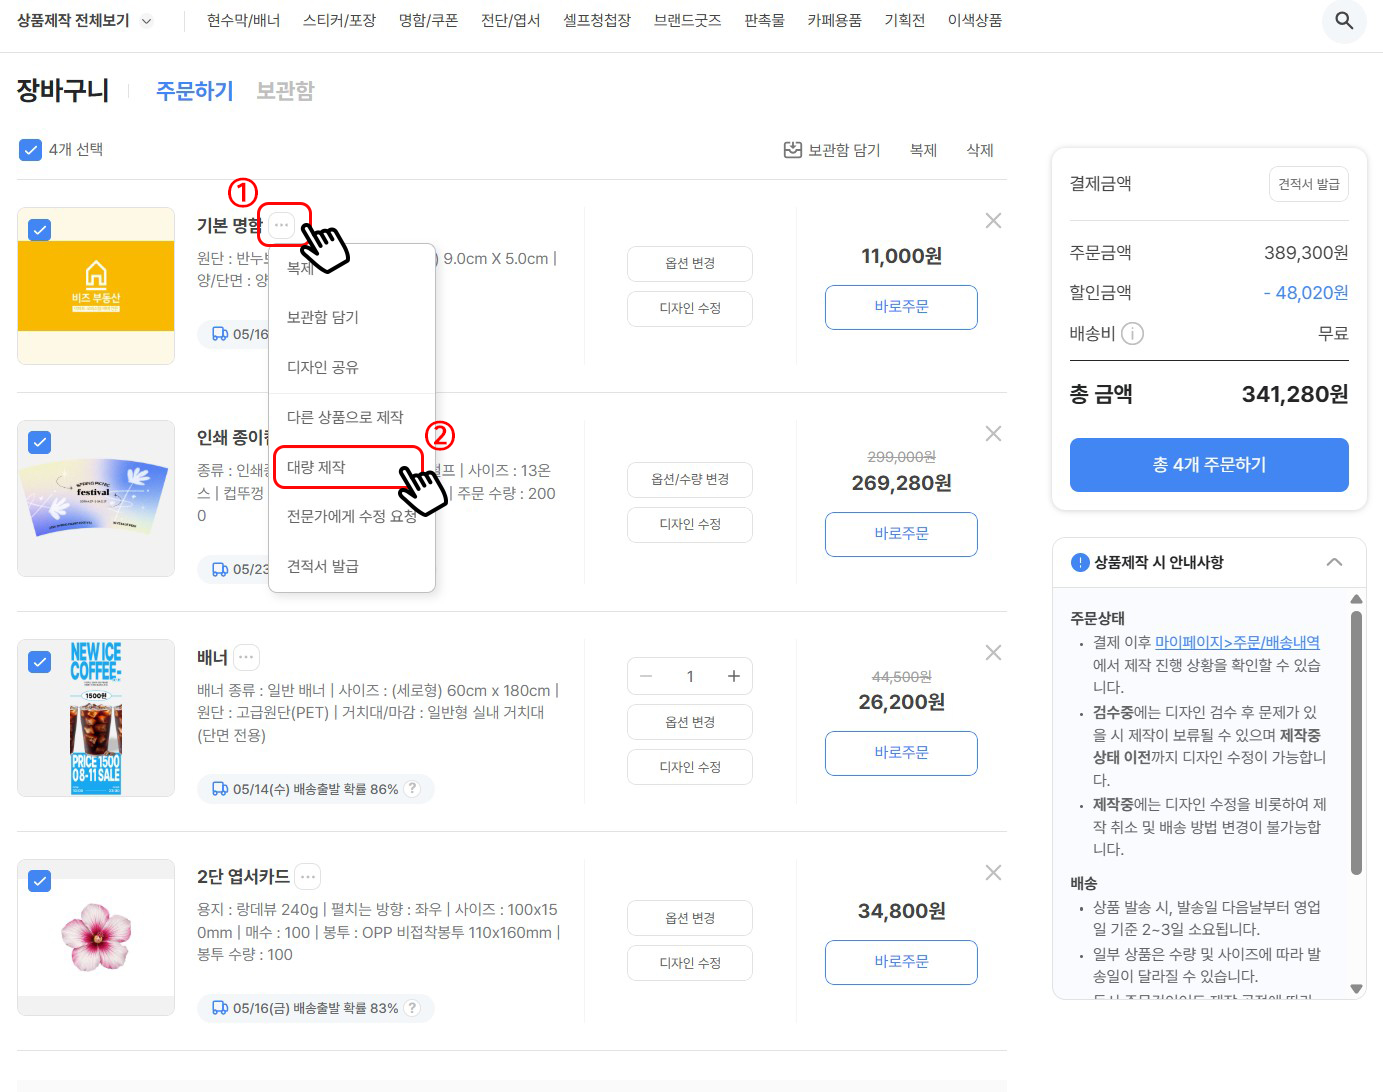Uncheck the 4개 선택 select-all checkbox

pyautogui.click(x=30, y=149)
